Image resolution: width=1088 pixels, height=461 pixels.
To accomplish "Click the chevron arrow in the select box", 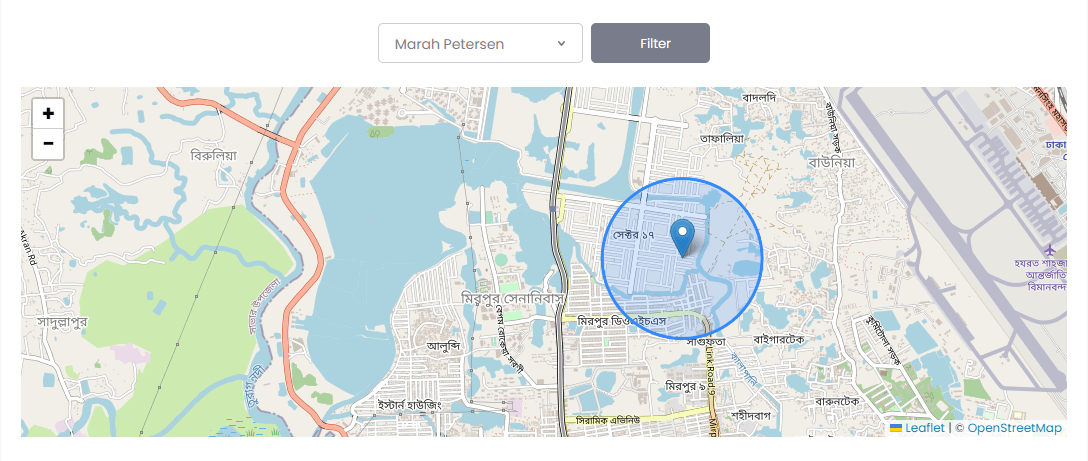I will [x=561, y=43].
